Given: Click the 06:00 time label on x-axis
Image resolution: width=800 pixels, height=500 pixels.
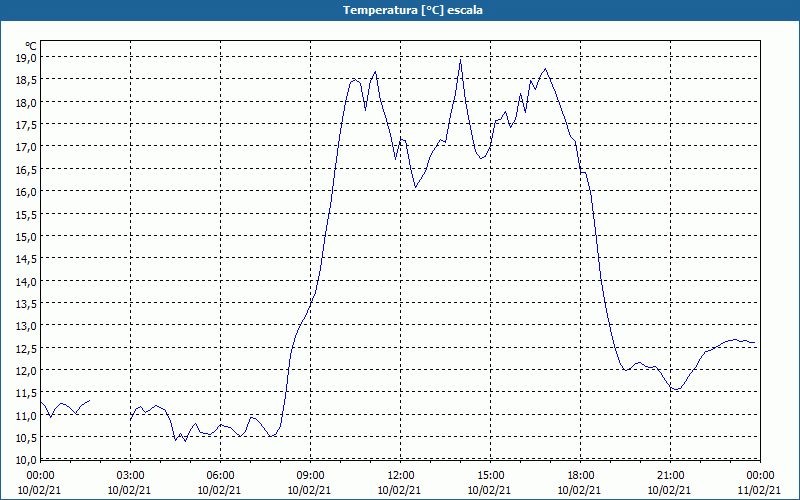Looking at the screenshot, I should 220,476.
